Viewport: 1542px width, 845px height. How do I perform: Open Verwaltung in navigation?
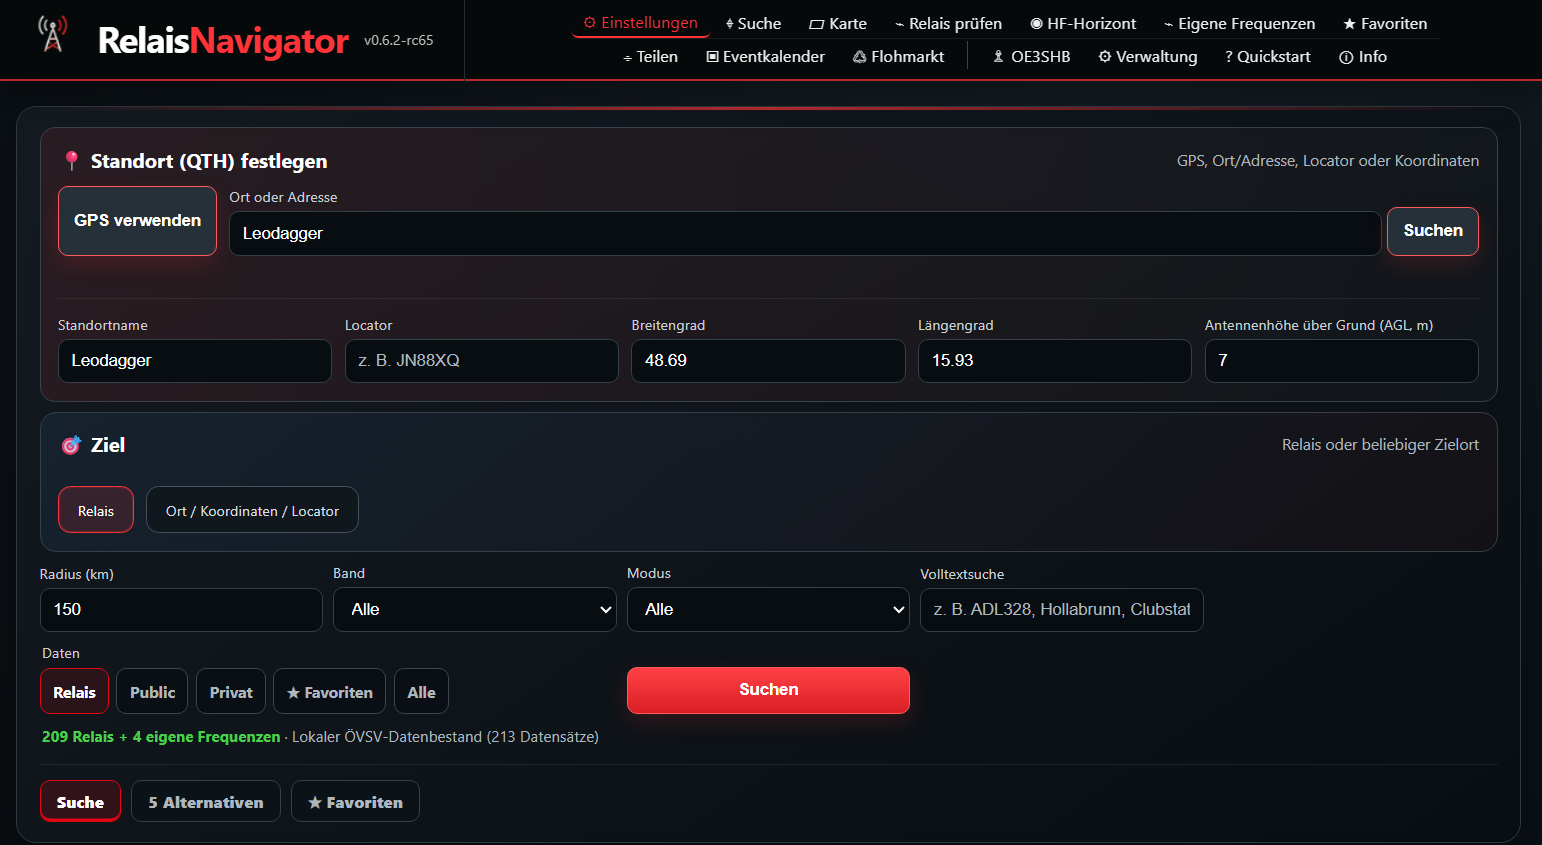1148,57
